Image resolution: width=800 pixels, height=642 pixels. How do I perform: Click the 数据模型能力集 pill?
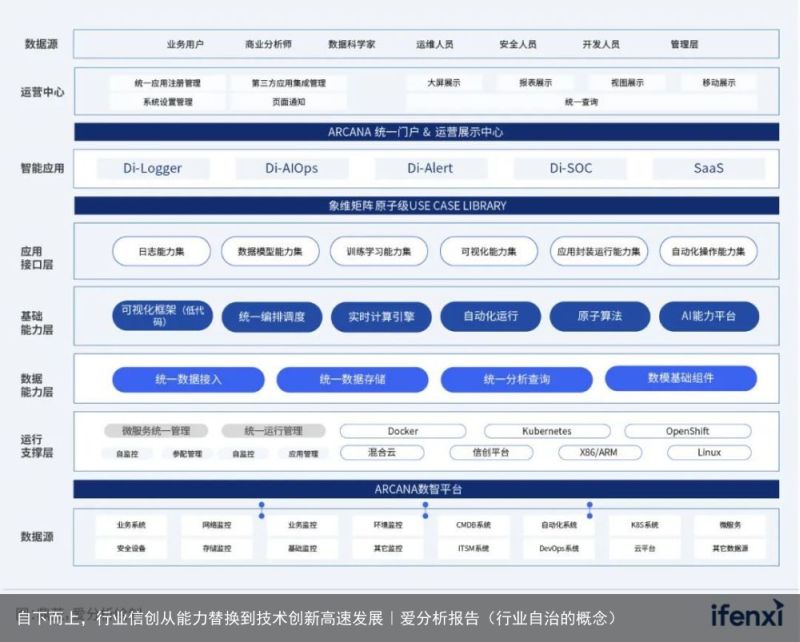[x=270, y=251]
